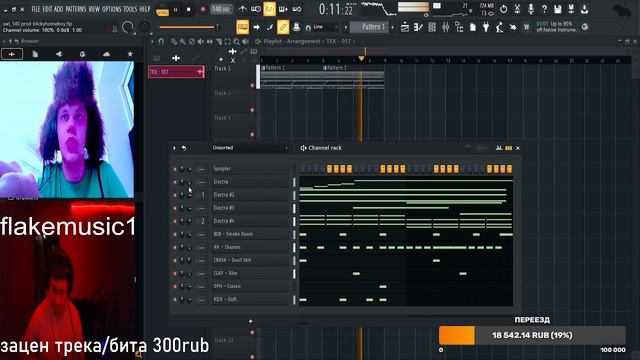The image size is (640, 360).
Task: Open the help question mark icon
Action: tap(544, 9)
